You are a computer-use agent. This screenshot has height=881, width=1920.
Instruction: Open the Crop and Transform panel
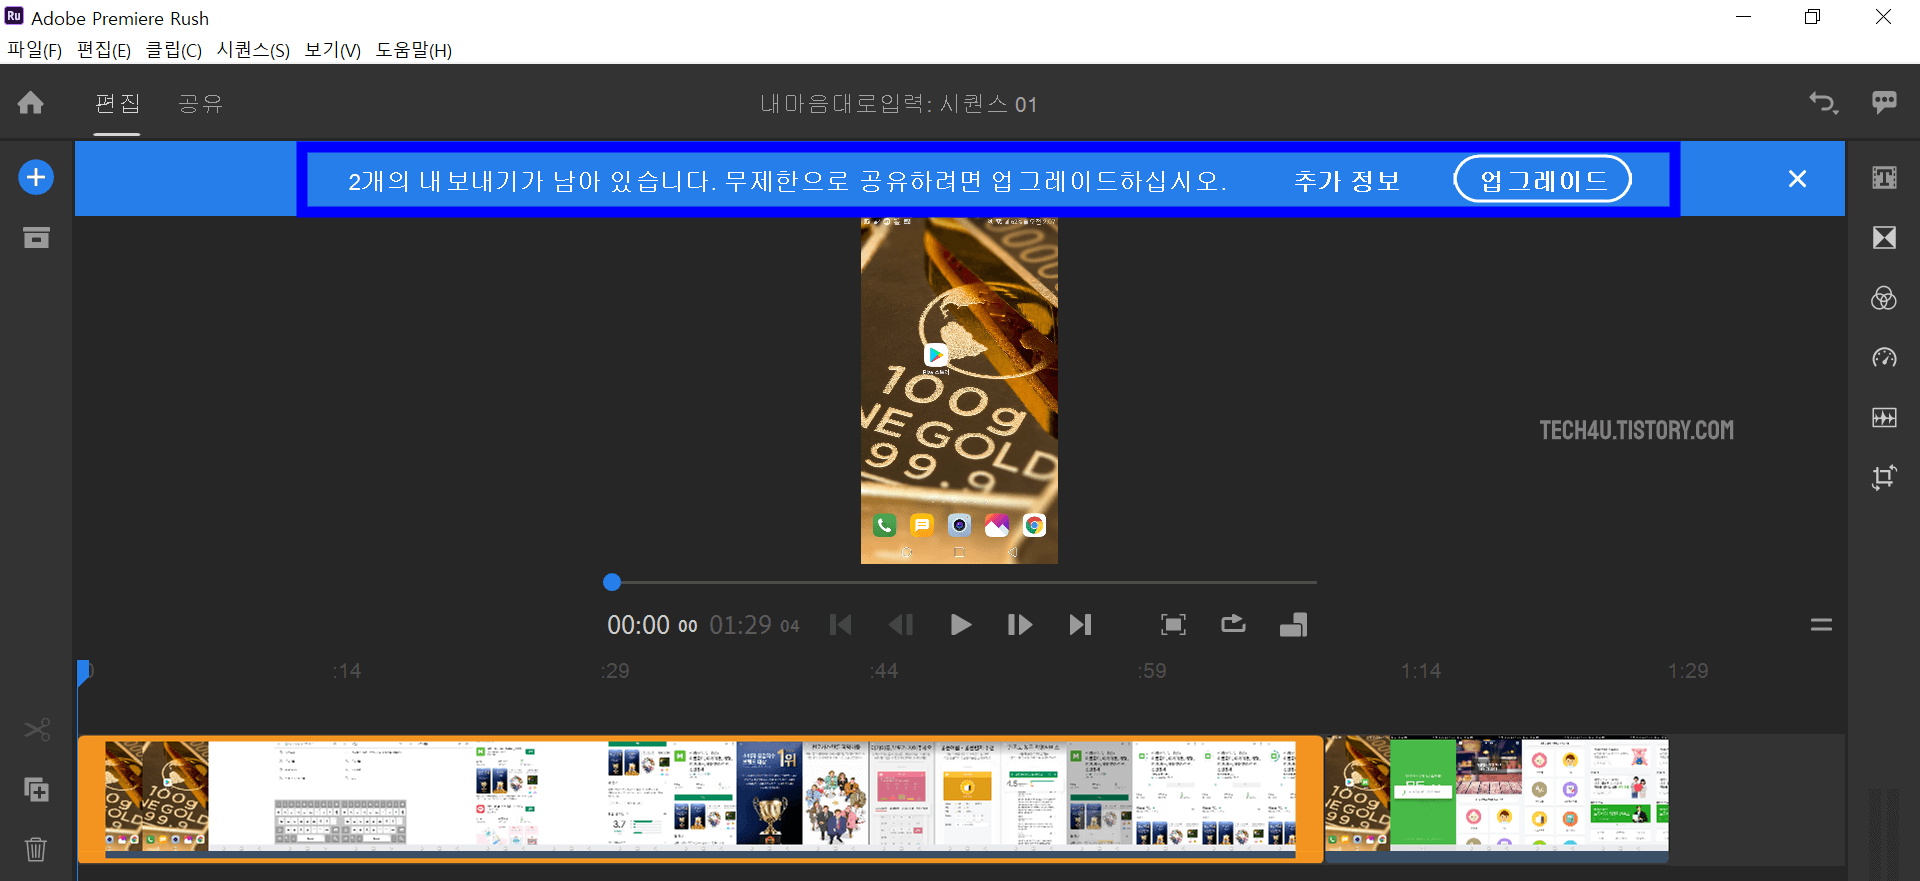pyautogui.click(x=1884, y=477)
